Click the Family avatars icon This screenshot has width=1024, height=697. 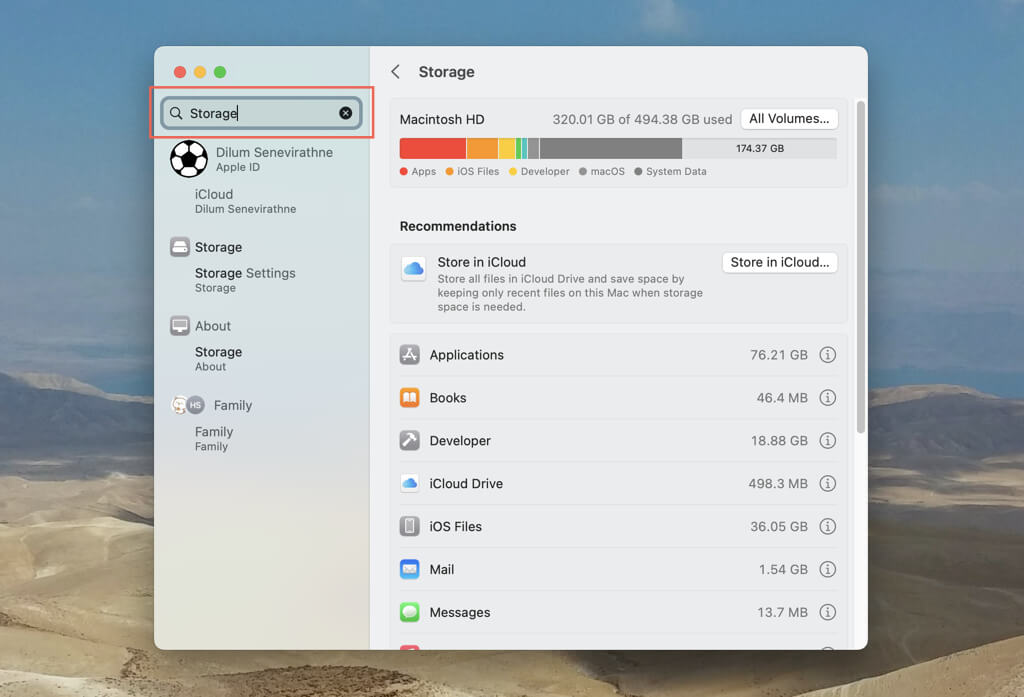(x=188, y=405)
